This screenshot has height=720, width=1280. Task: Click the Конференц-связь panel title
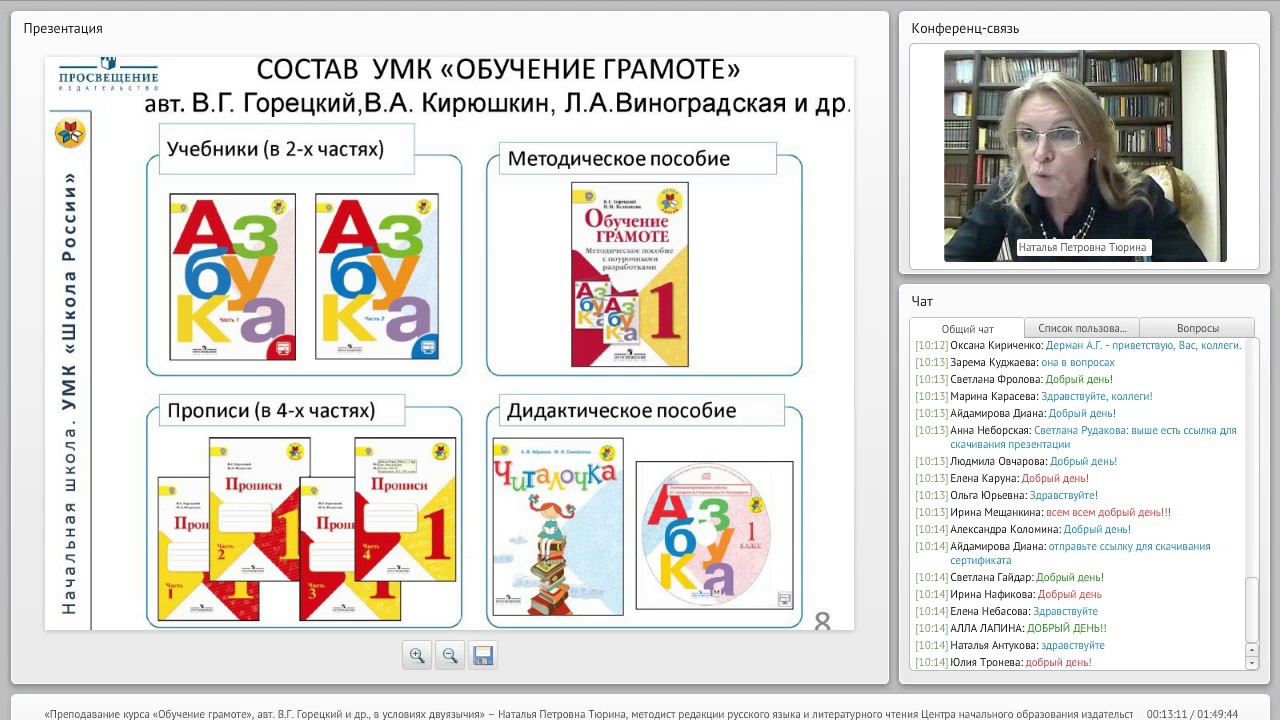(965, 28)
